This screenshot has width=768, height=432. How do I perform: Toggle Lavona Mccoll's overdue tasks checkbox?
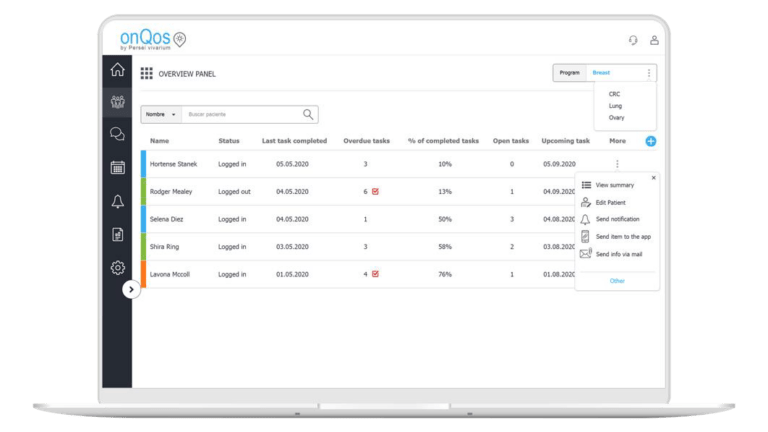375,273
